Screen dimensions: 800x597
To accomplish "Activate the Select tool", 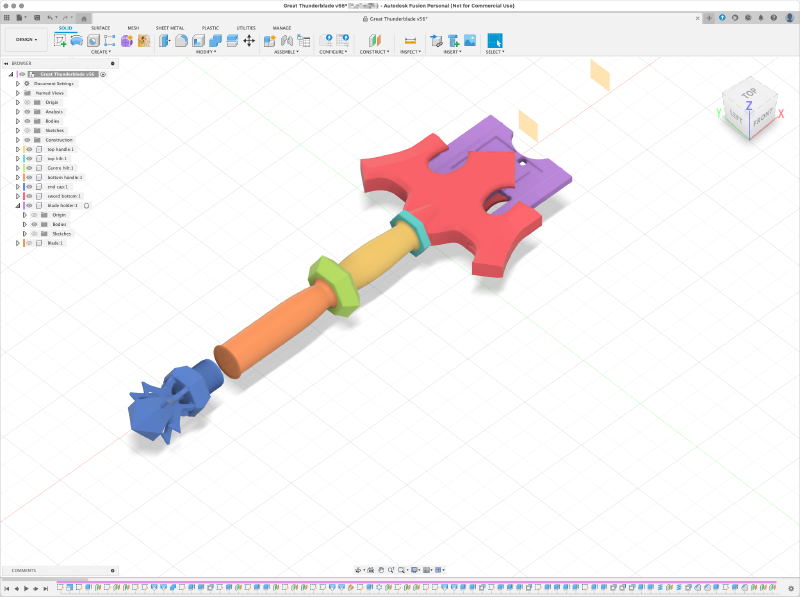I will pos(495,41).
